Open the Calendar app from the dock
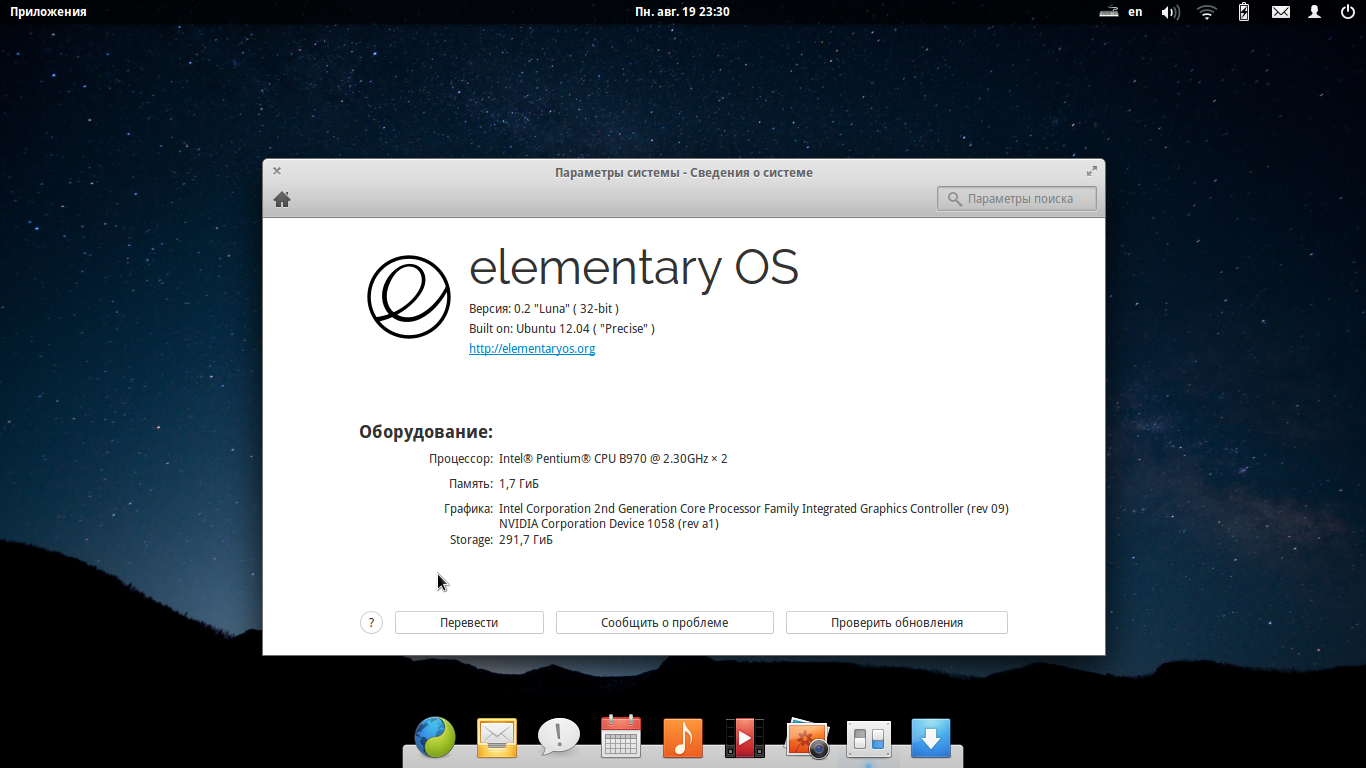The image size is (1366, 768). 621,738
